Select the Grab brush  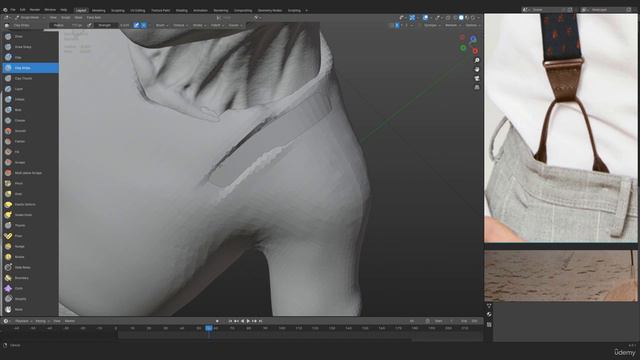(x=30, y=194)
